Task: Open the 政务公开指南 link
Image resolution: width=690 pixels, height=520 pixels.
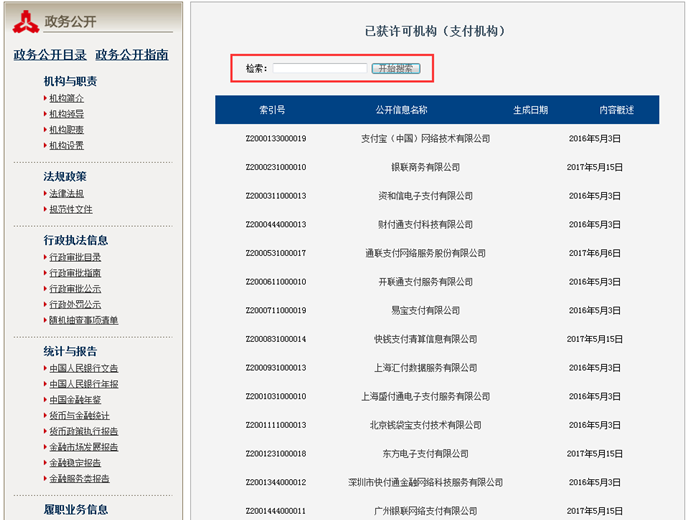Action: coord(132,55)
